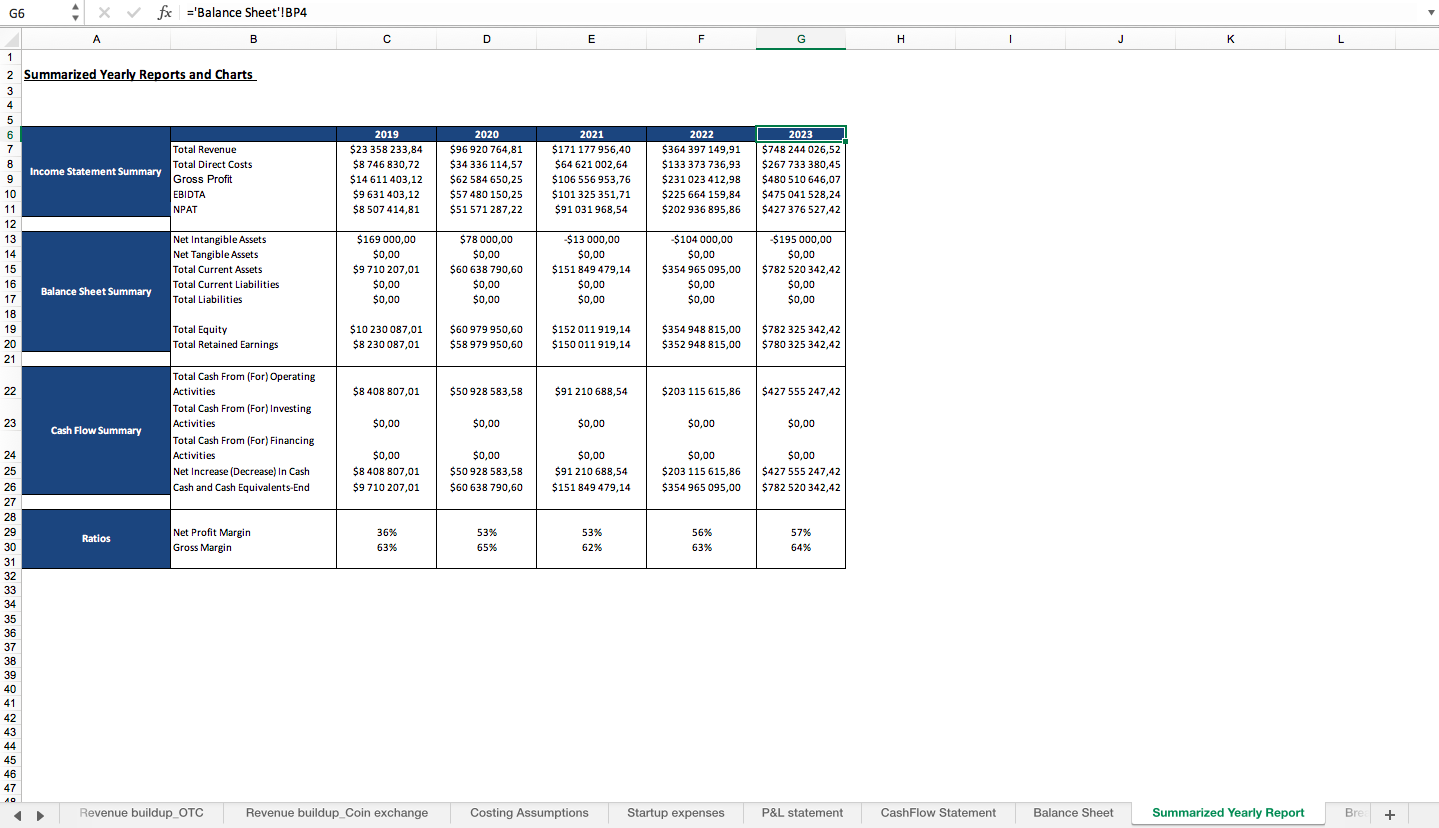The image size is (1439, 828).
Task: Select 2022 Cash and Cash Equivalents-End value
Action: (x=701, y=487)
